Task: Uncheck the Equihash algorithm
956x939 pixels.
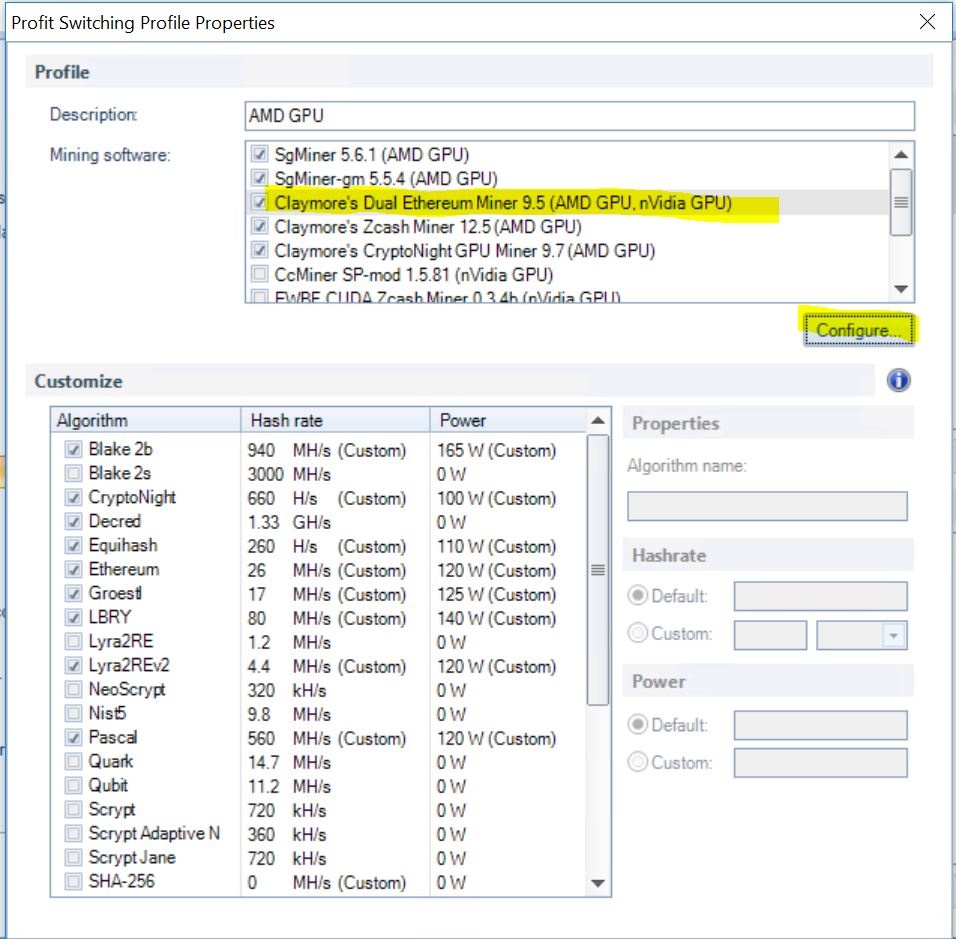Action: [x=73, y=545]
